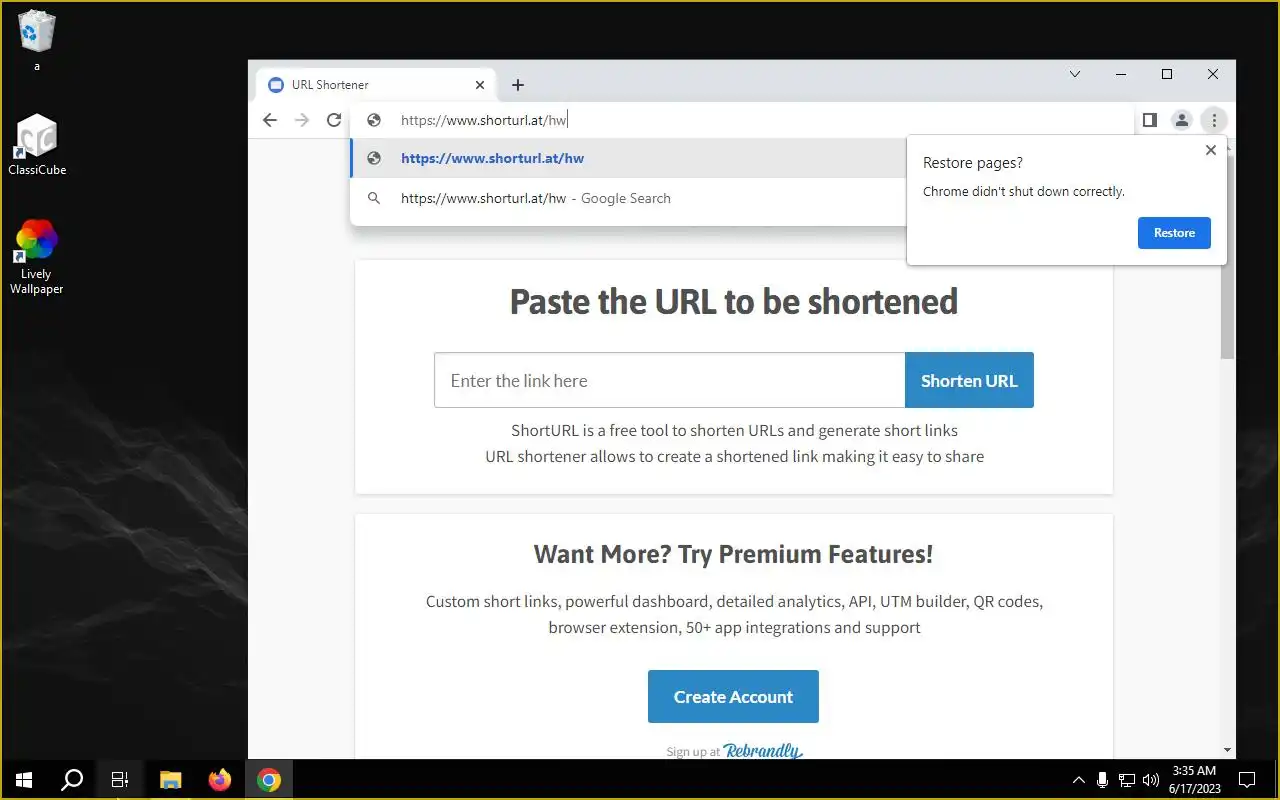Maximize the Chrome window

coord(1167,74)
